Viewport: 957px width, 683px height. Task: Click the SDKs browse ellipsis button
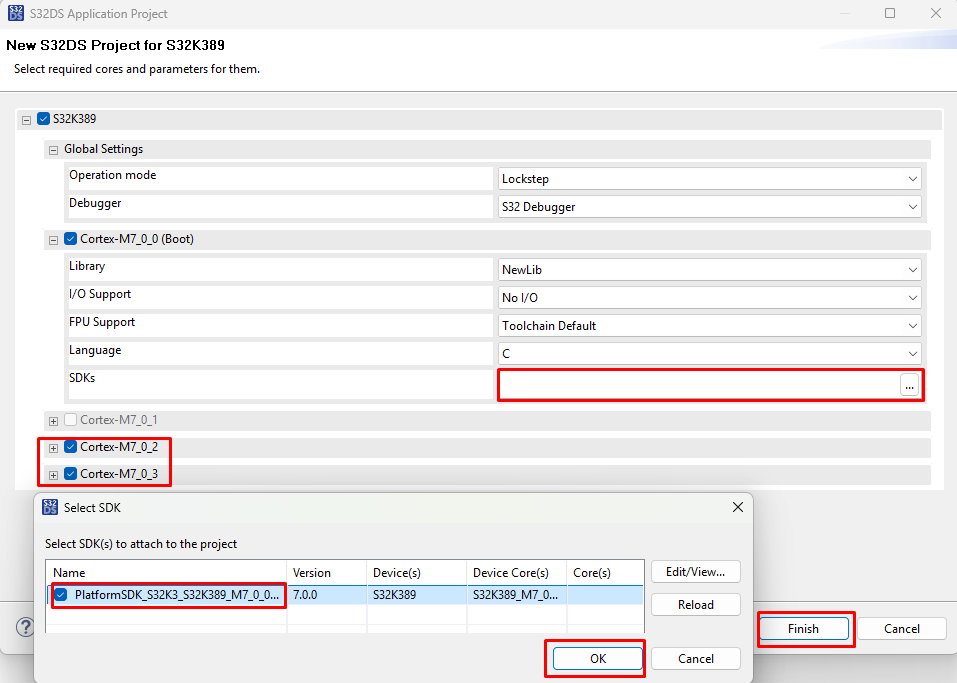coord(909,386)
